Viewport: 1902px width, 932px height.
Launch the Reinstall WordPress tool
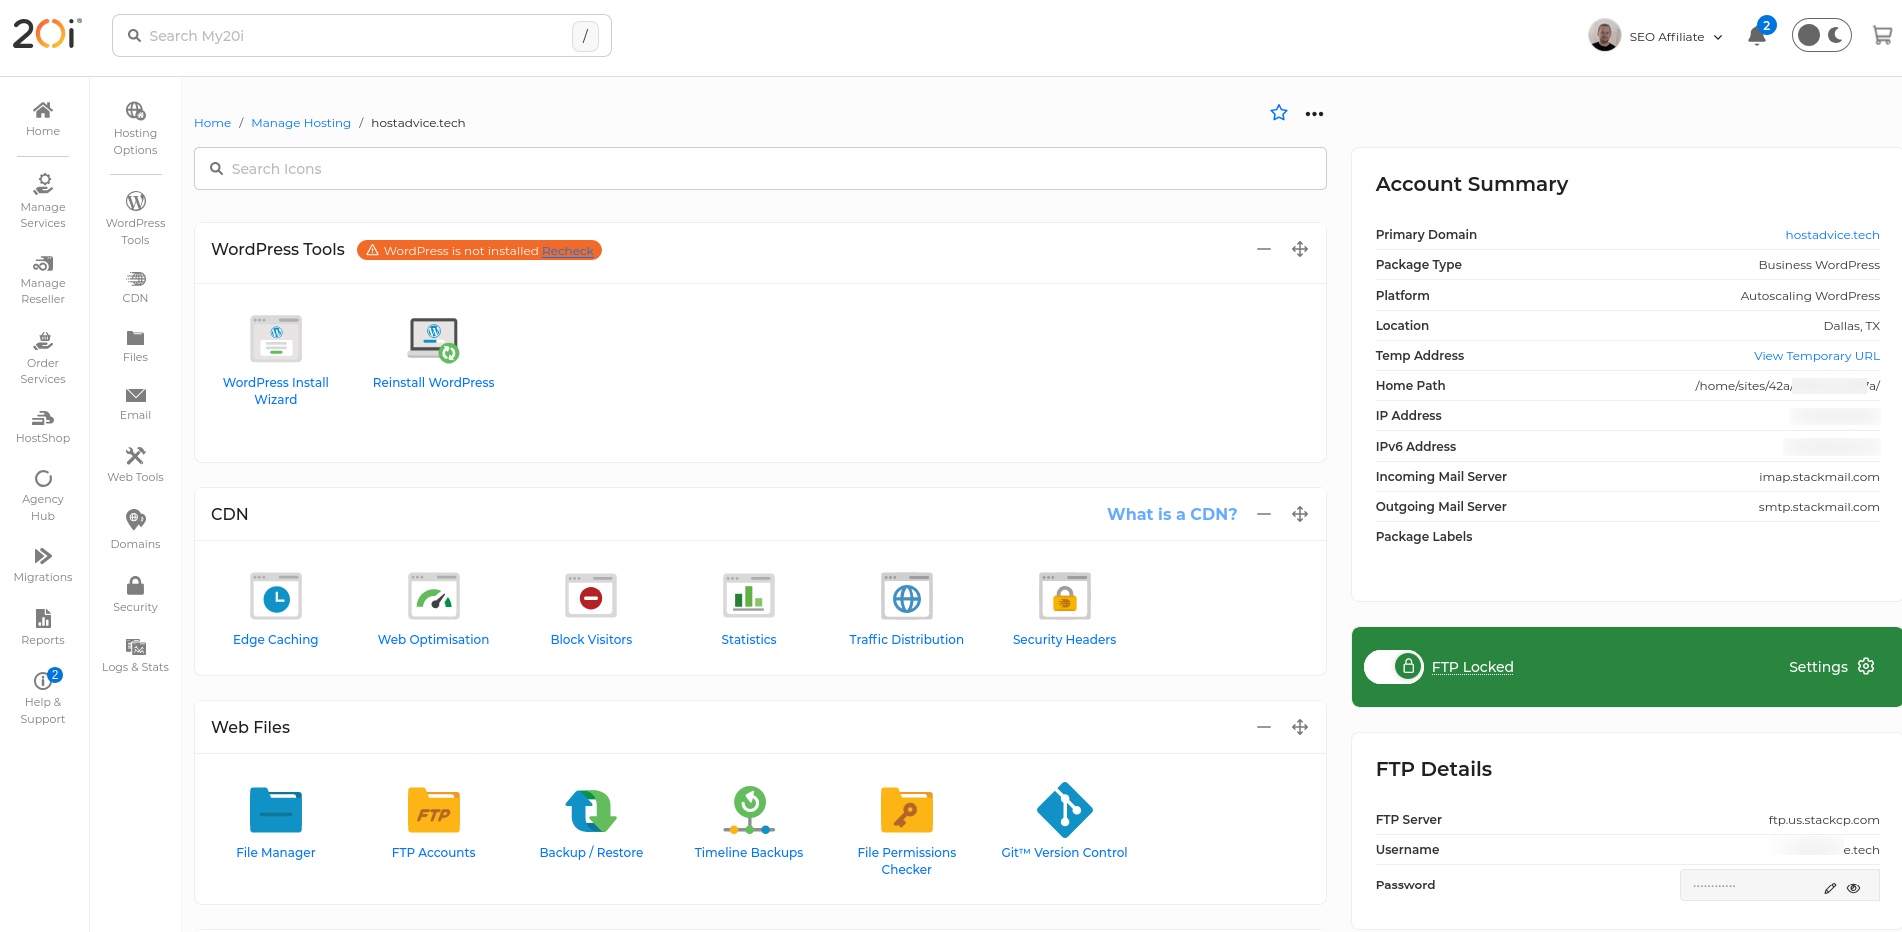point(434,339)
